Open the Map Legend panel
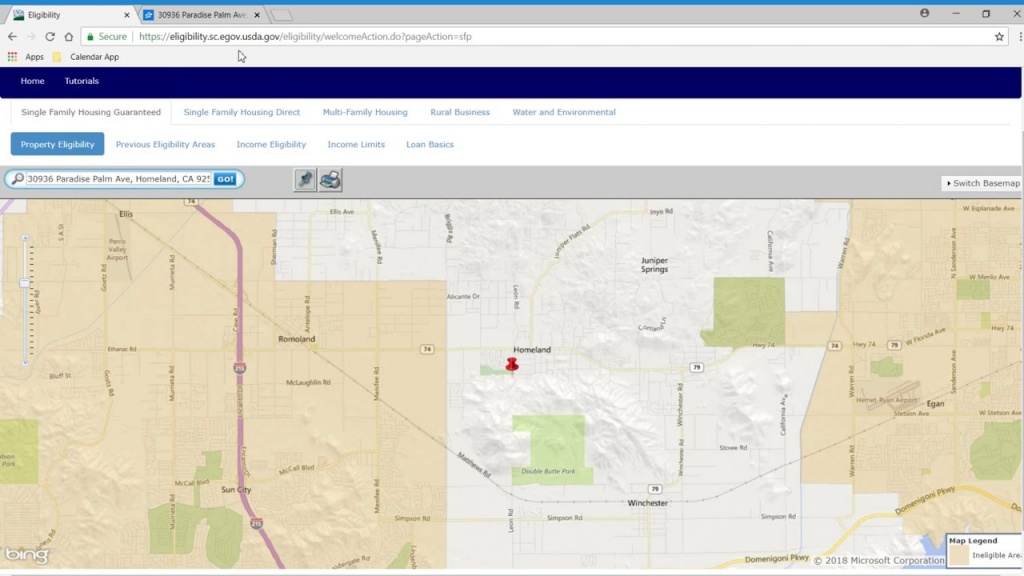Viewport: 1024px width, 576px height. coord(973,541)
